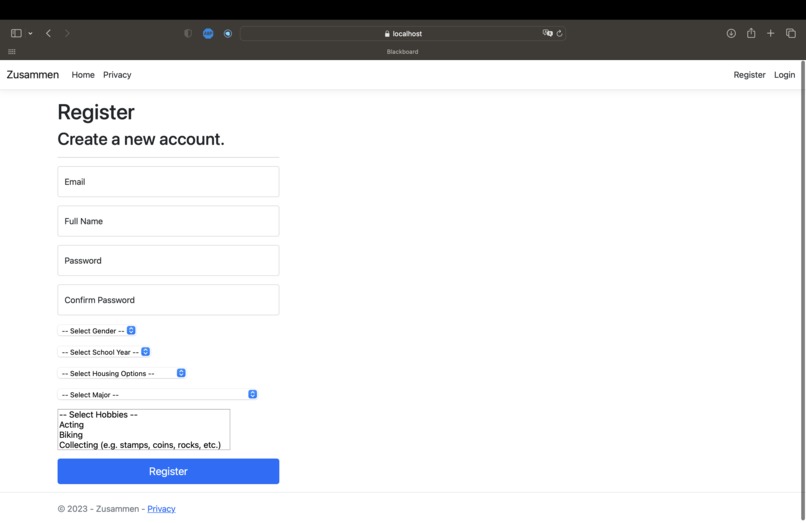
Task: Open the favorites grid icon
Action: (x=12, y=51)
